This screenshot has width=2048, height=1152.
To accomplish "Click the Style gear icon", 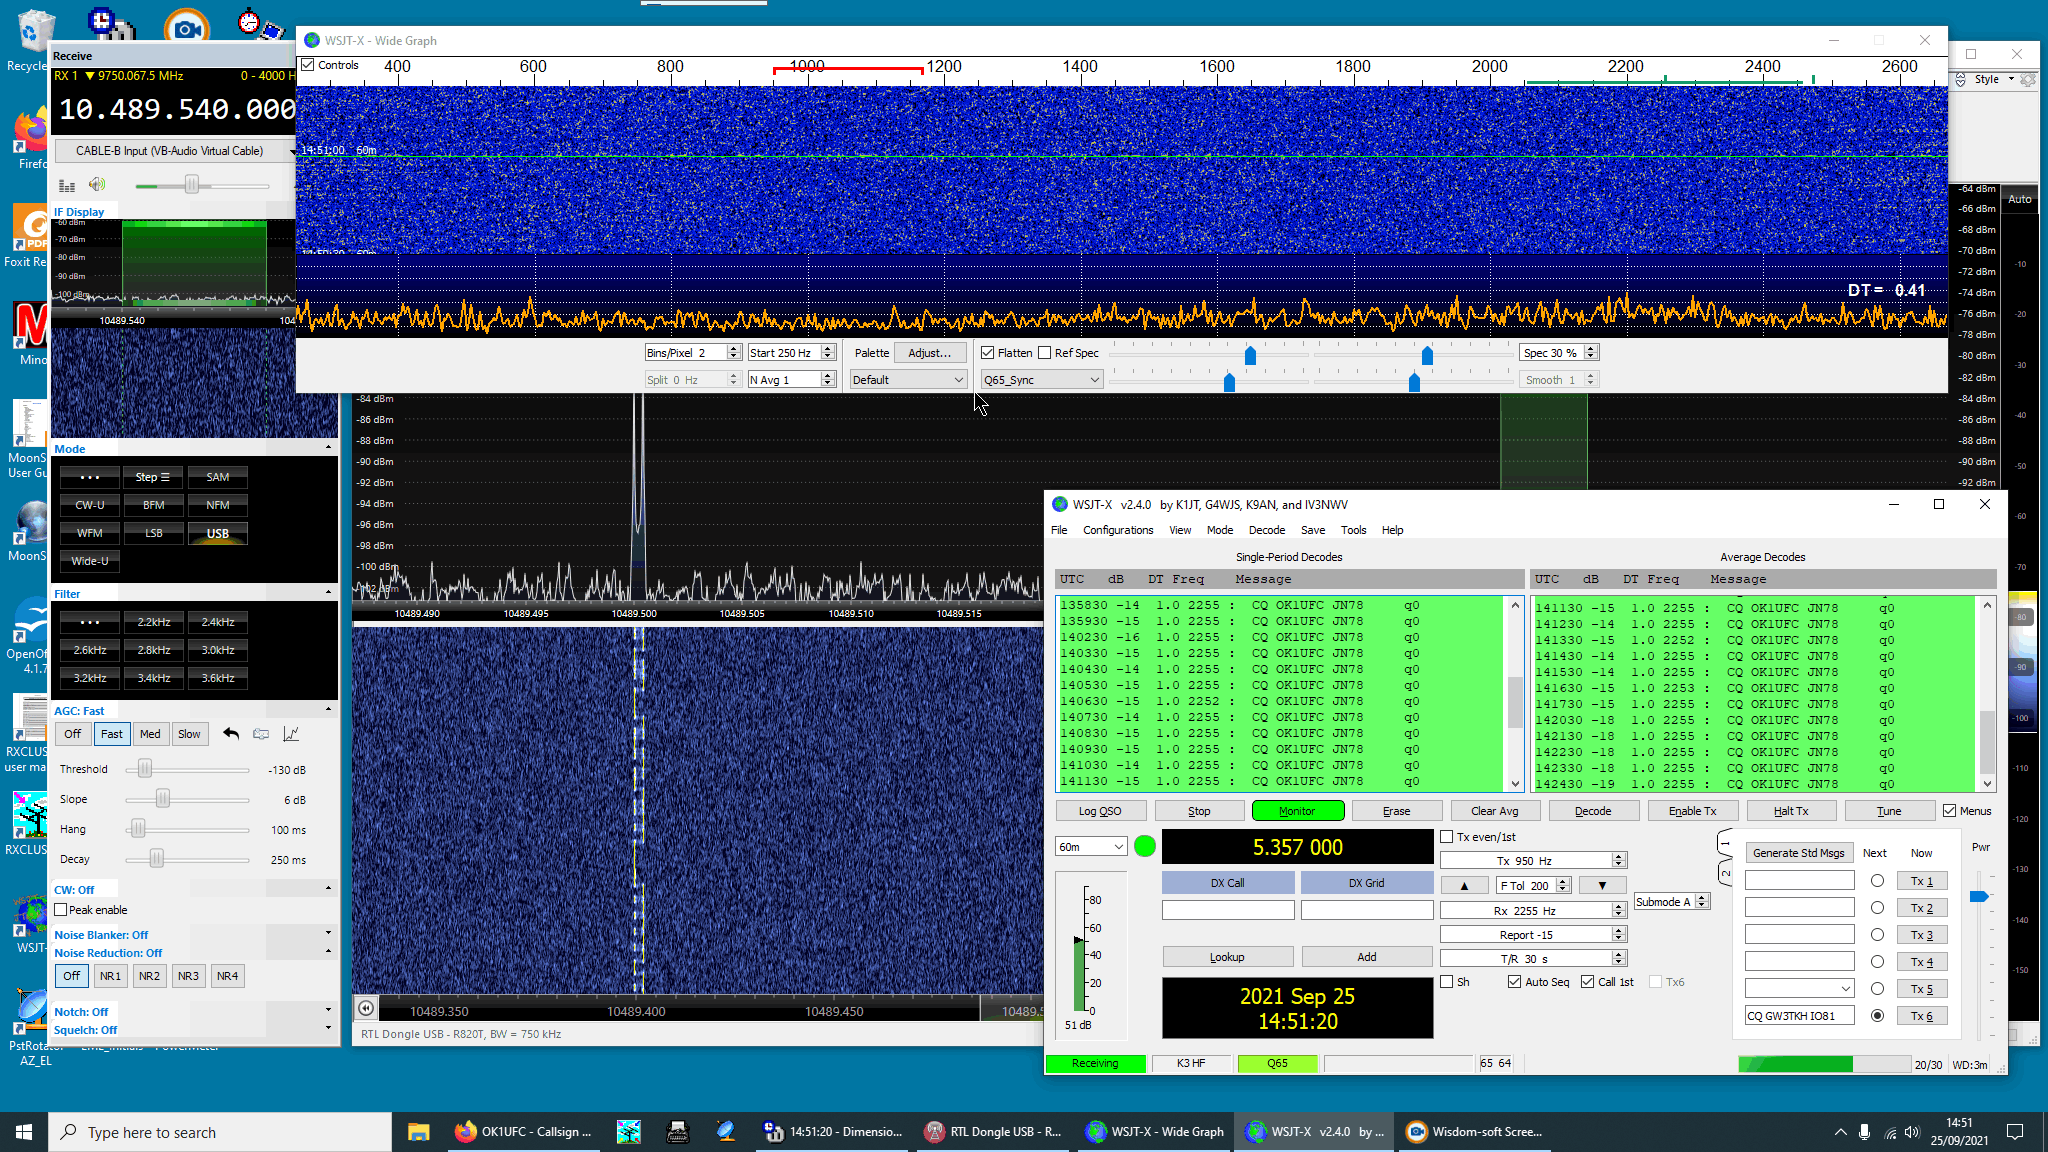I will (x=2027, y=79).
